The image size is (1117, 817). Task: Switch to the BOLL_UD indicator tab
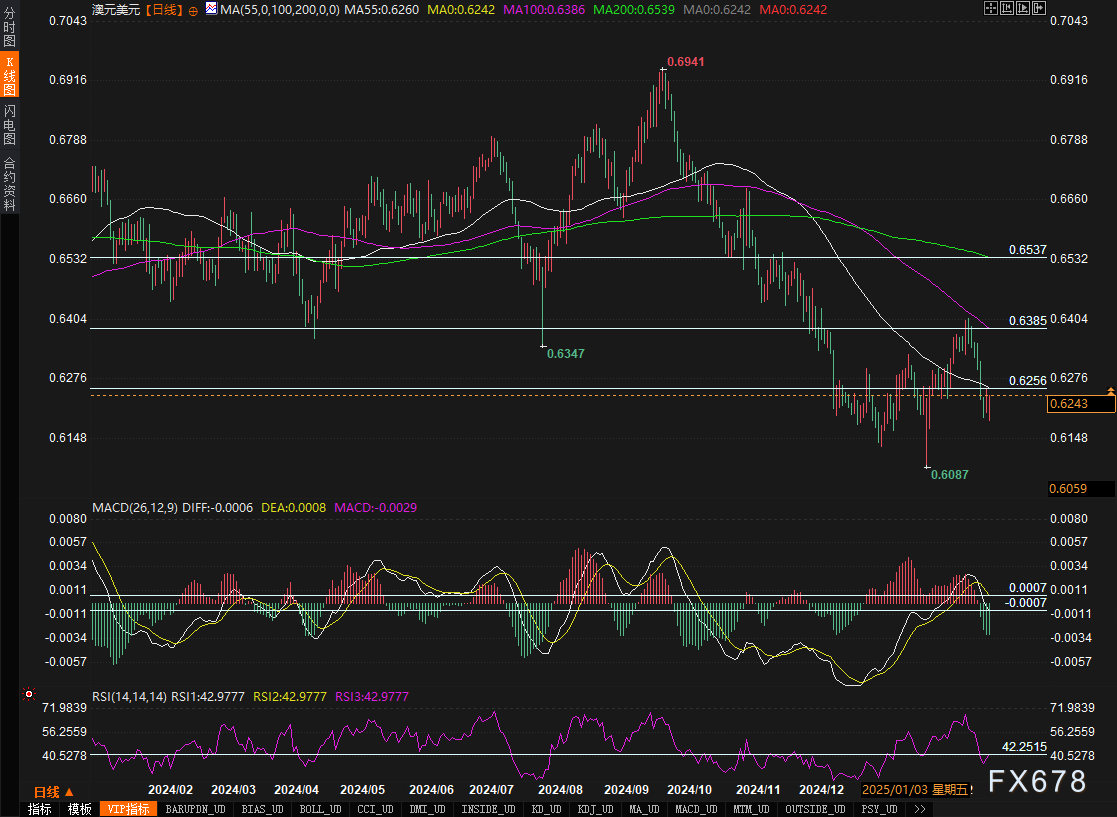[320, 809]
